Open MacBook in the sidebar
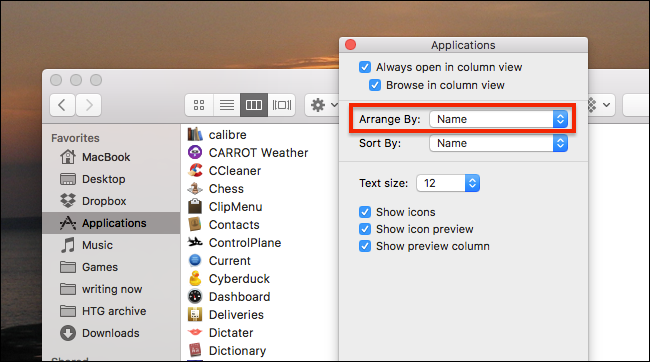The image size is (650, 362). point(111,157)
